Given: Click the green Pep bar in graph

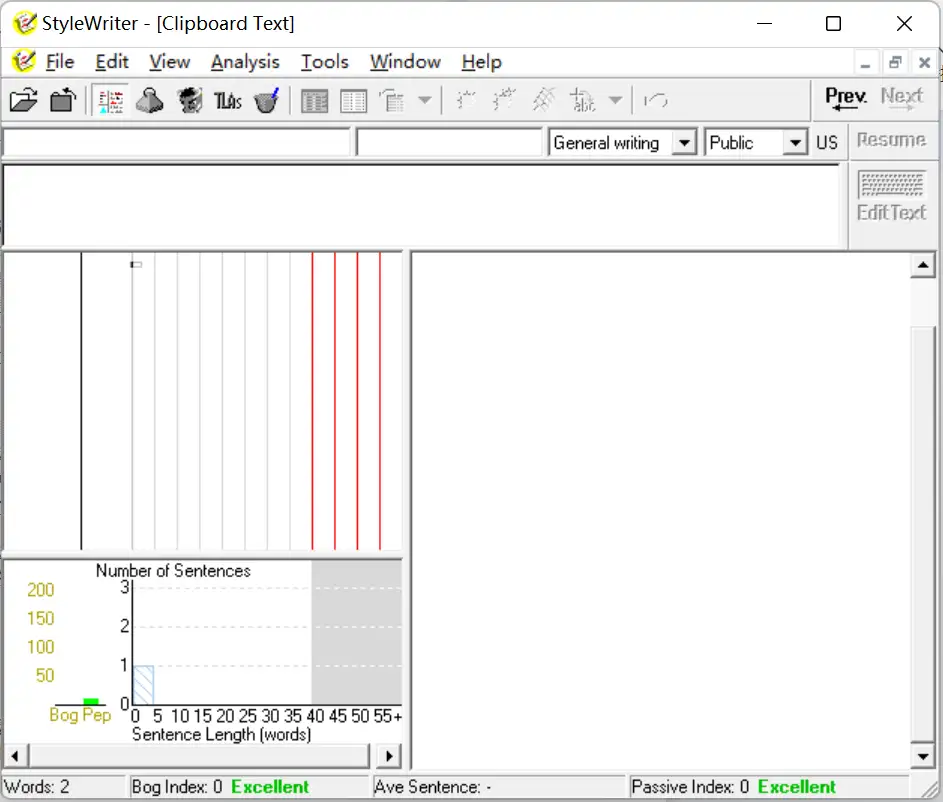Looking at the screenshot, I should 91,702.
